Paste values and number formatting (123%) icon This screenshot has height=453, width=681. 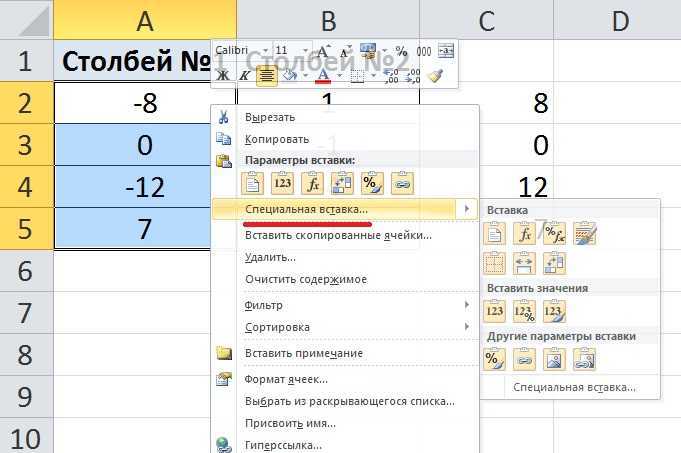click(524, 311)
